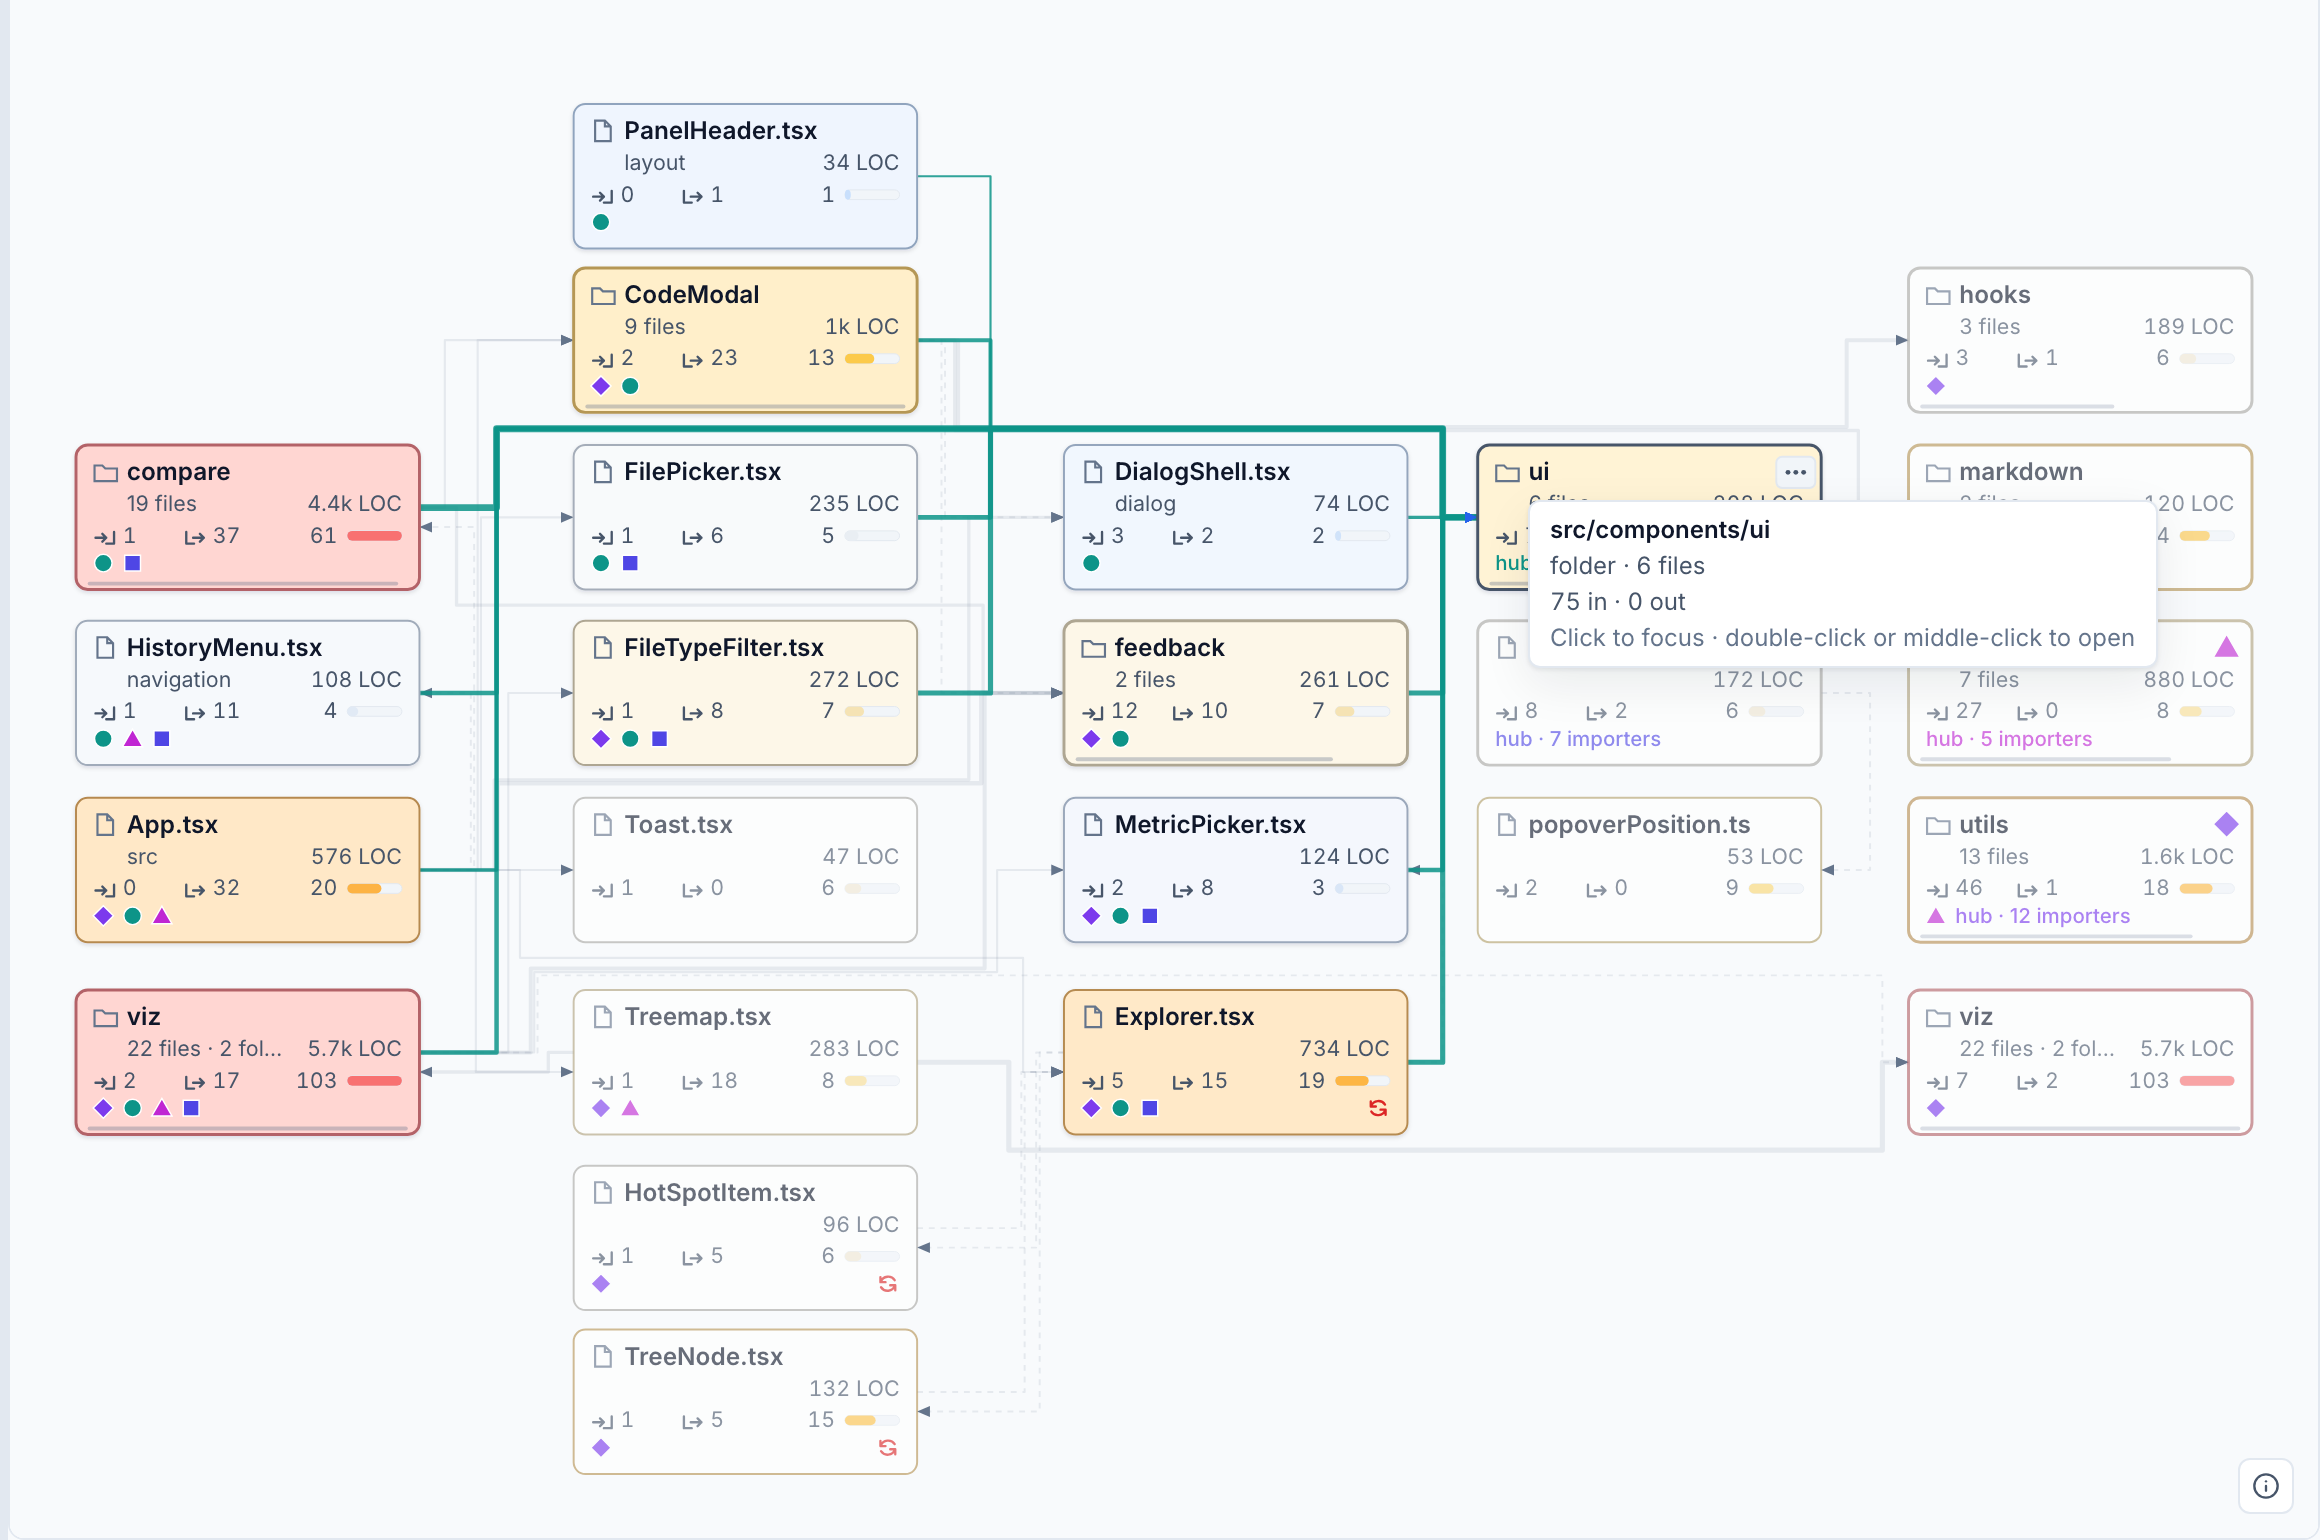Screen dimensions: 2320x1540
Task: Click 'navigation' label on HistoryMenu.tsx
Action: pyautogui.click(x=178, y=680)
